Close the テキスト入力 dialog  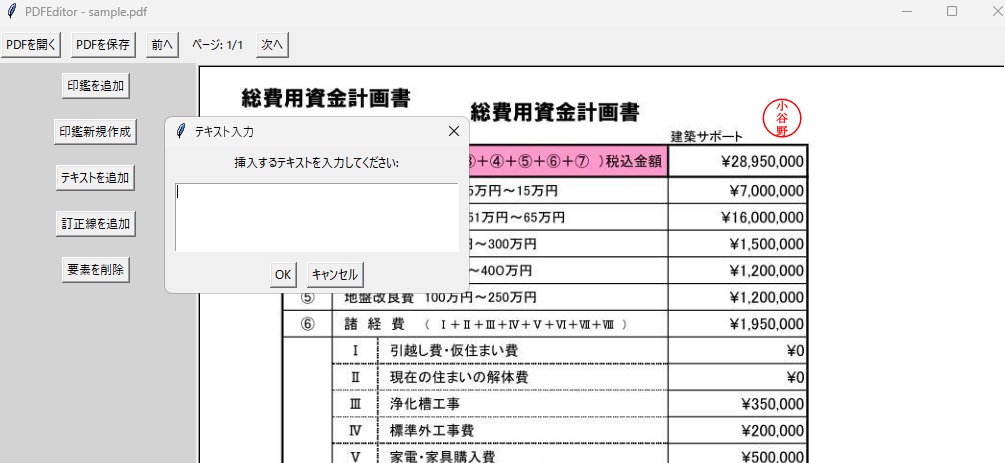[x=454, y=131]
